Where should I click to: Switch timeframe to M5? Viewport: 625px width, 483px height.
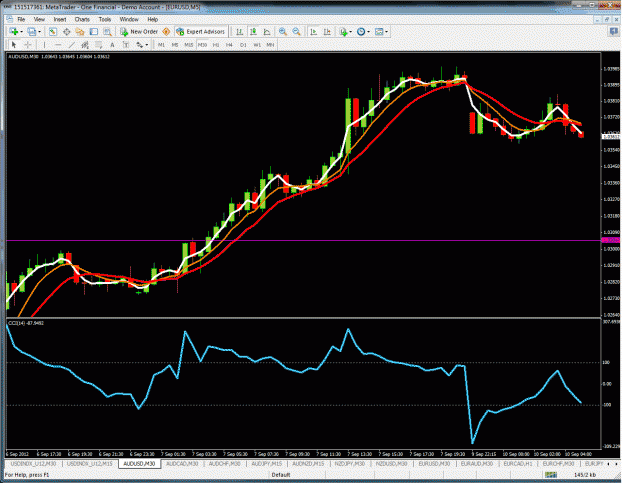(175, 45)
